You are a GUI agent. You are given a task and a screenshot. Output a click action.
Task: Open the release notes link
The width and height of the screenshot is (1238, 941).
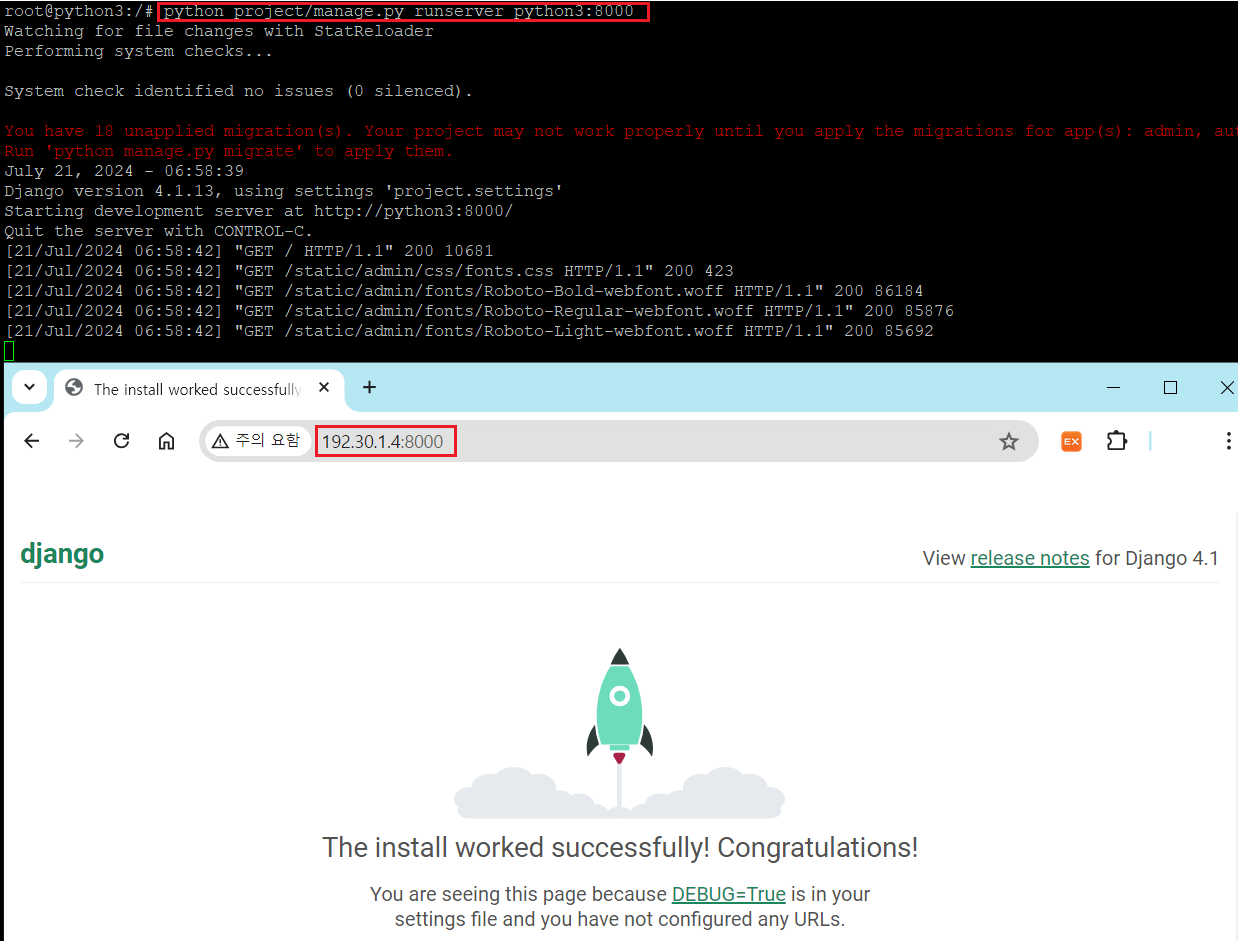click(1029, 558)
